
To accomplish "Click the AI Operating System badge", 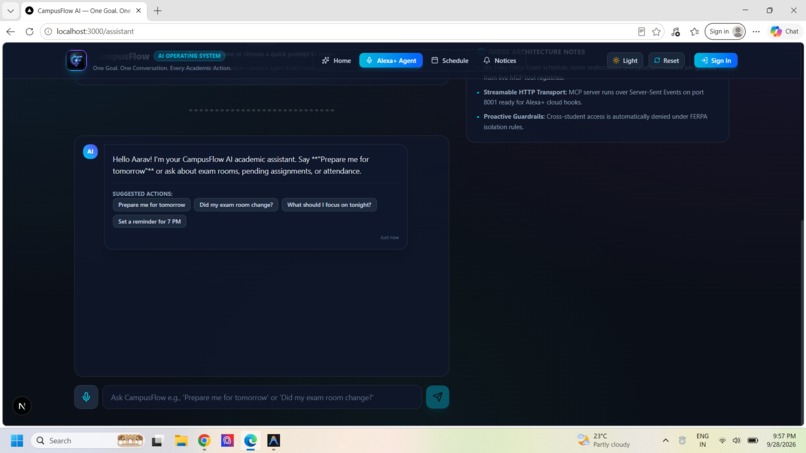I will (x=189, y=56).
